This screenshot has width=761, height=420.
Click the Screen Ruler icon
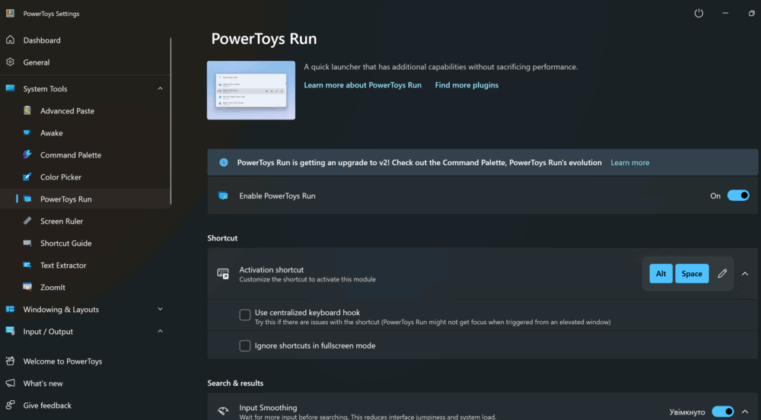pos(27,221)
